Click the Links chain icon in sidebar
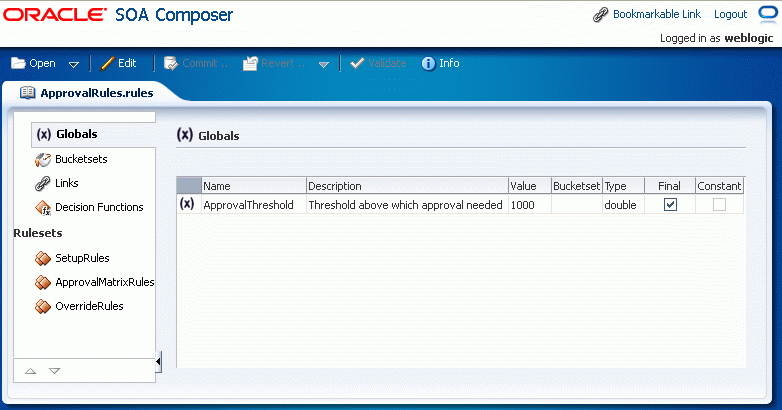Viewport: 782px width, 410px height. pyautogui.click(x=42, y=184)
